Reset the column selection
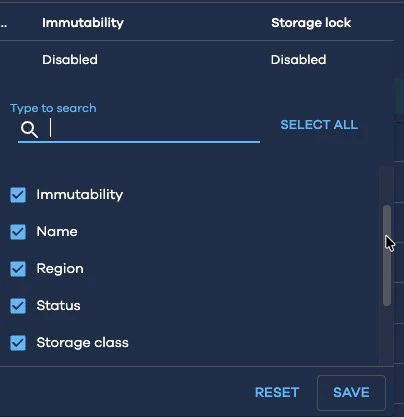The height and width of the screenshot is (417, 404). [277, 392]
